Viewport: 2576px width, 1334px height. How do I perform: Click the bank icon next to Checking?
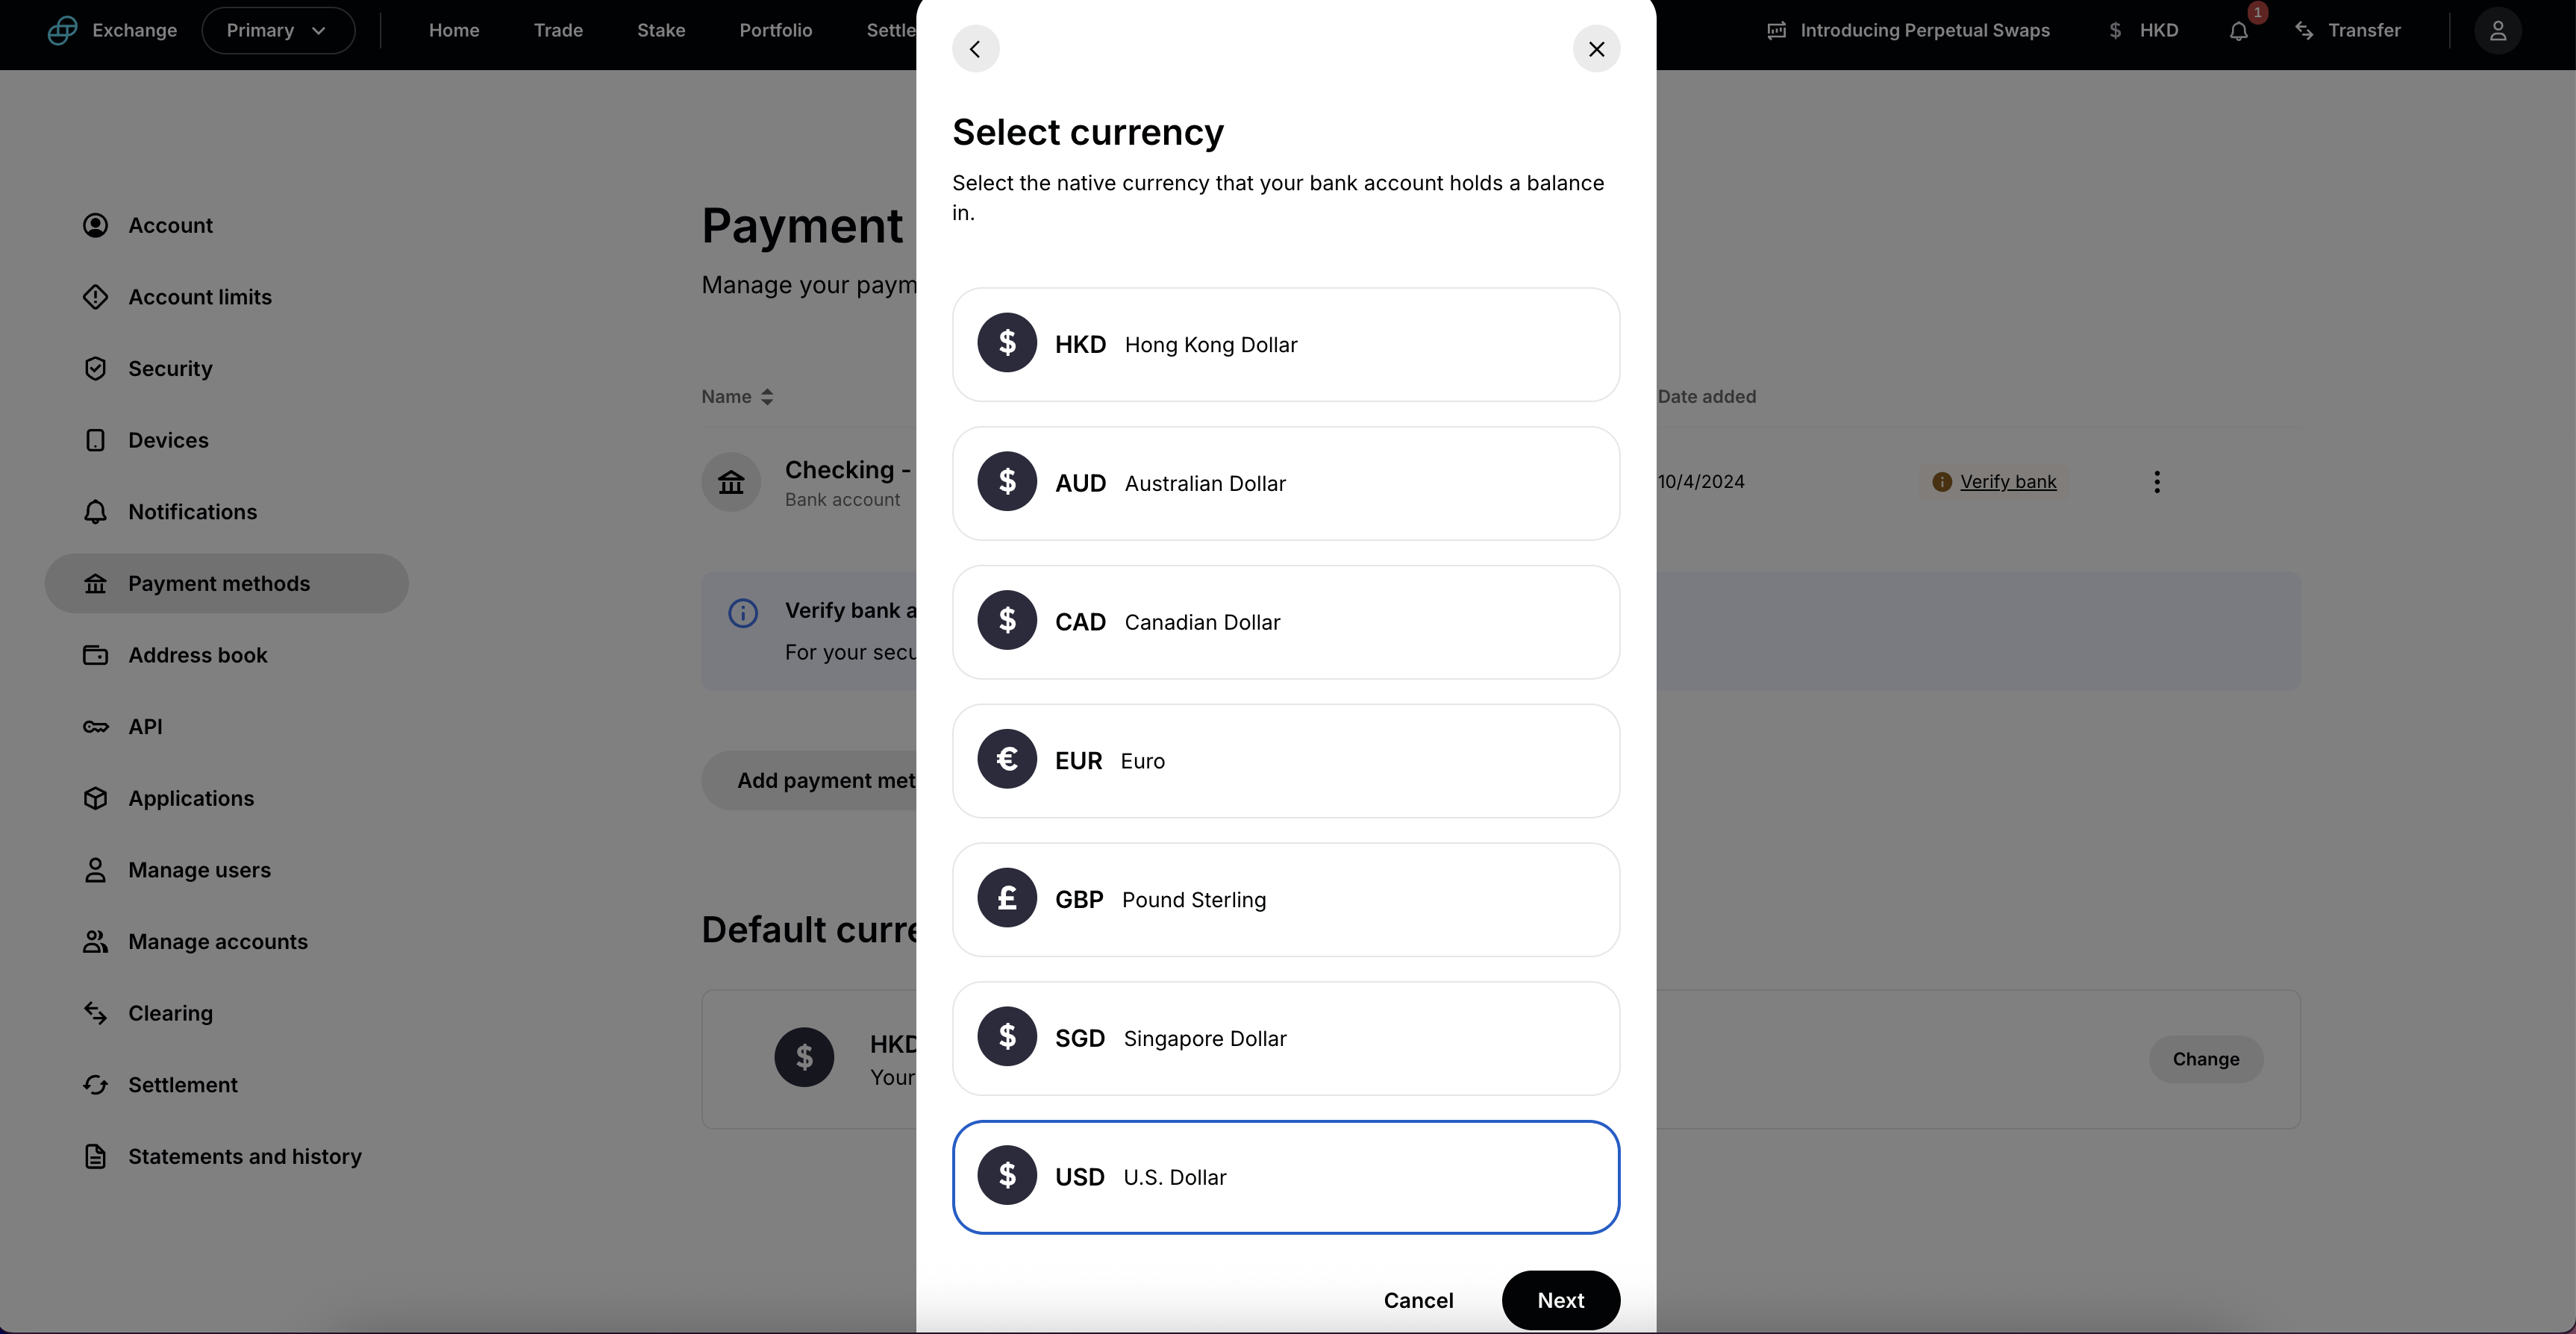731,482
